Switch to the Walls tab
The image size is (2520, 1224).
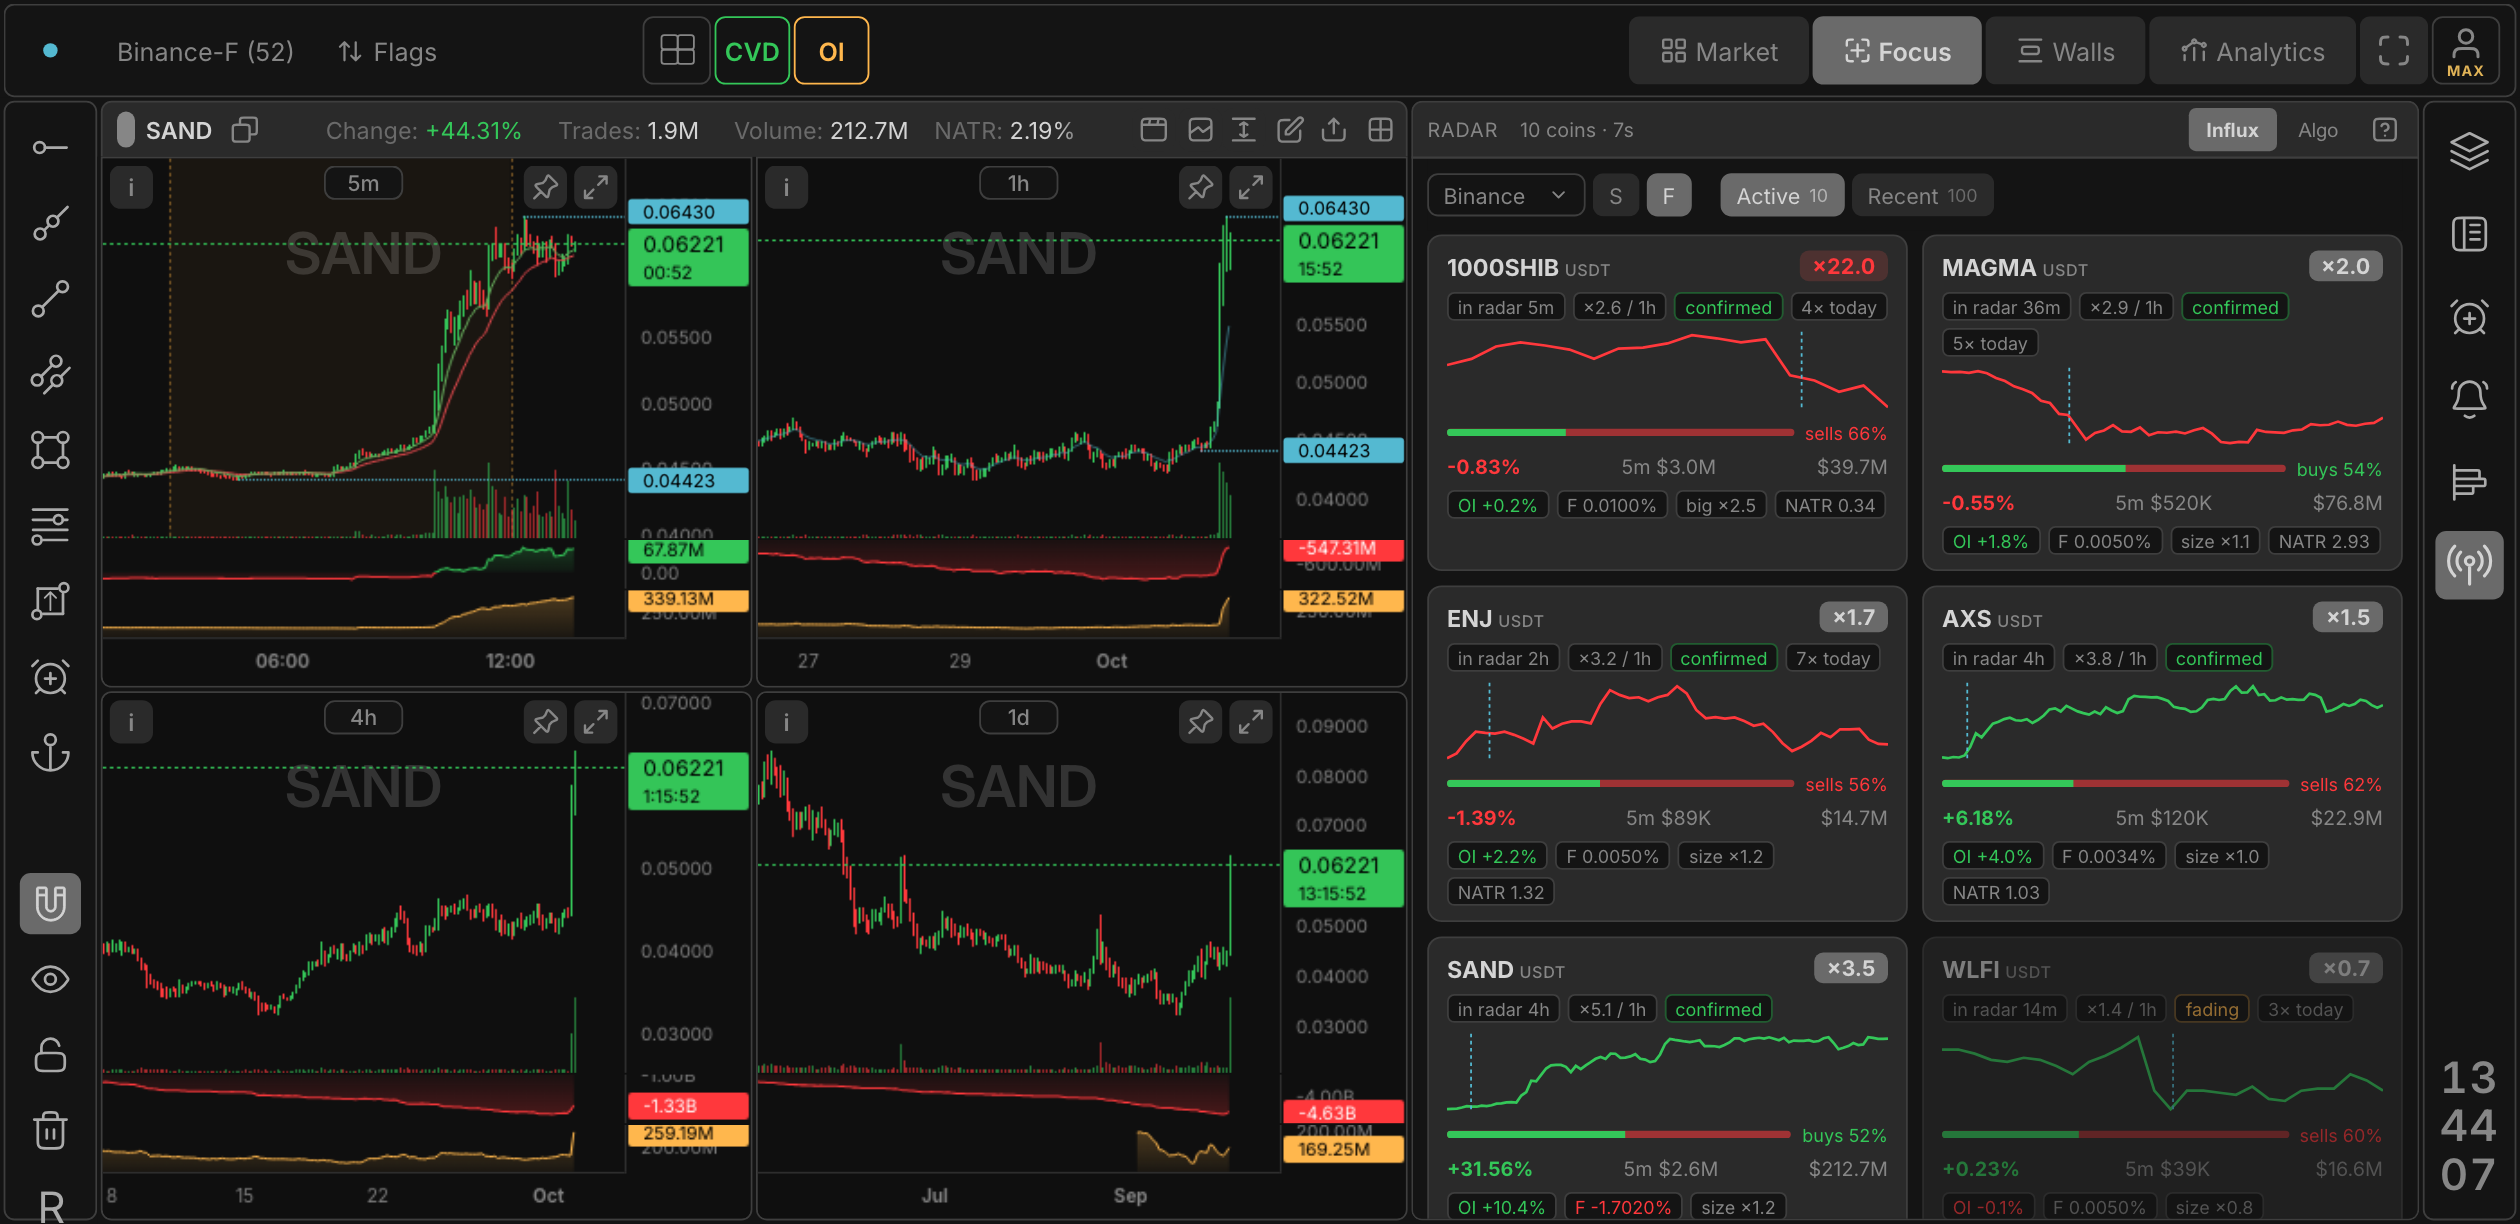click(x=2066, y=51)
